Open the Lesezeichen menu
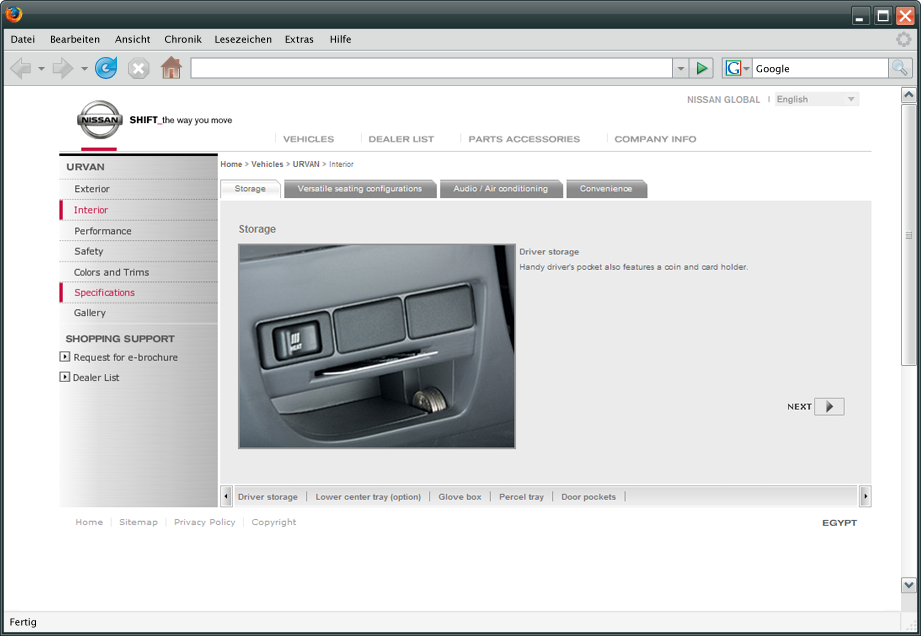Screen dimensions: 921x636 point(242,39)
